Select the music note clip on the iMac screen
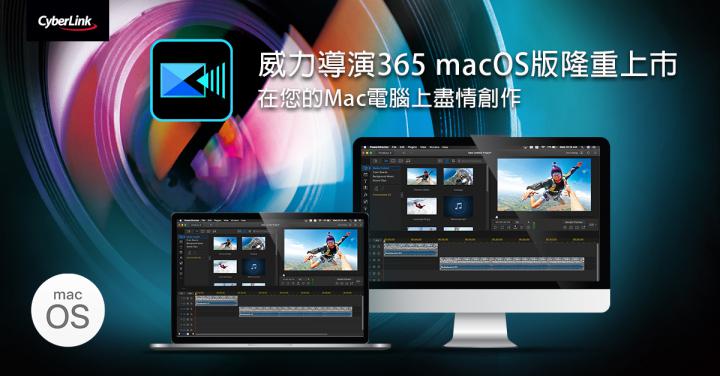Image resolution: width=720 pixels, height=376 pixels. (458, 207)
